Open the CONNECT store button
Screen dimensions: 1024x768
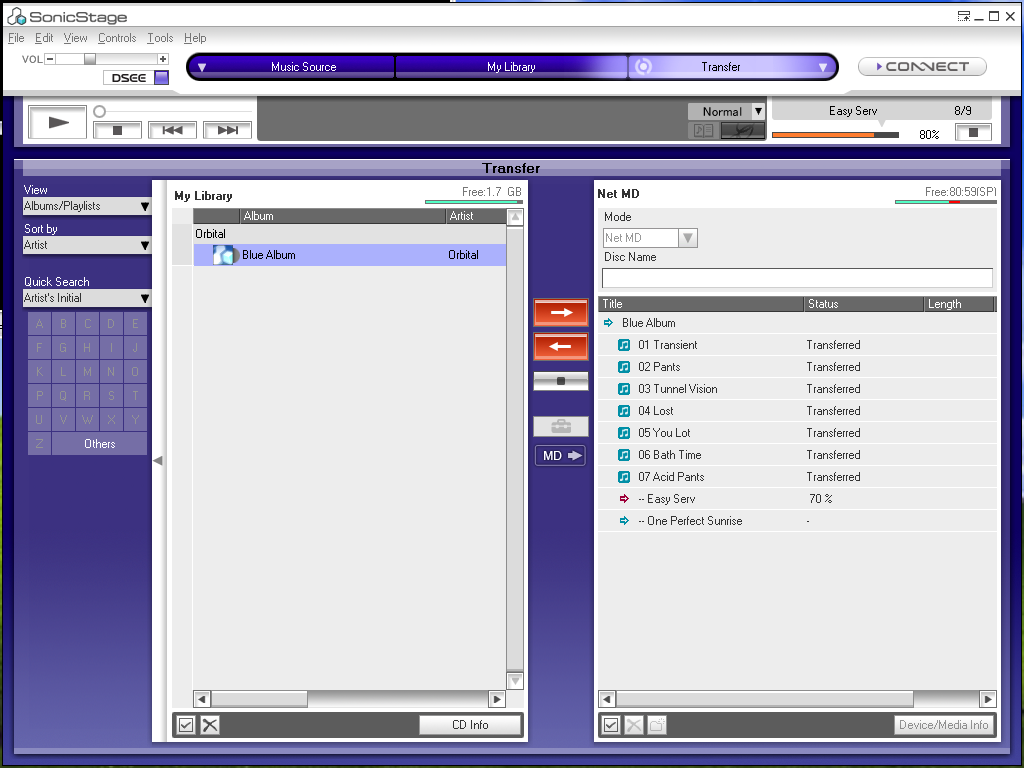click(x=922, y=67)
